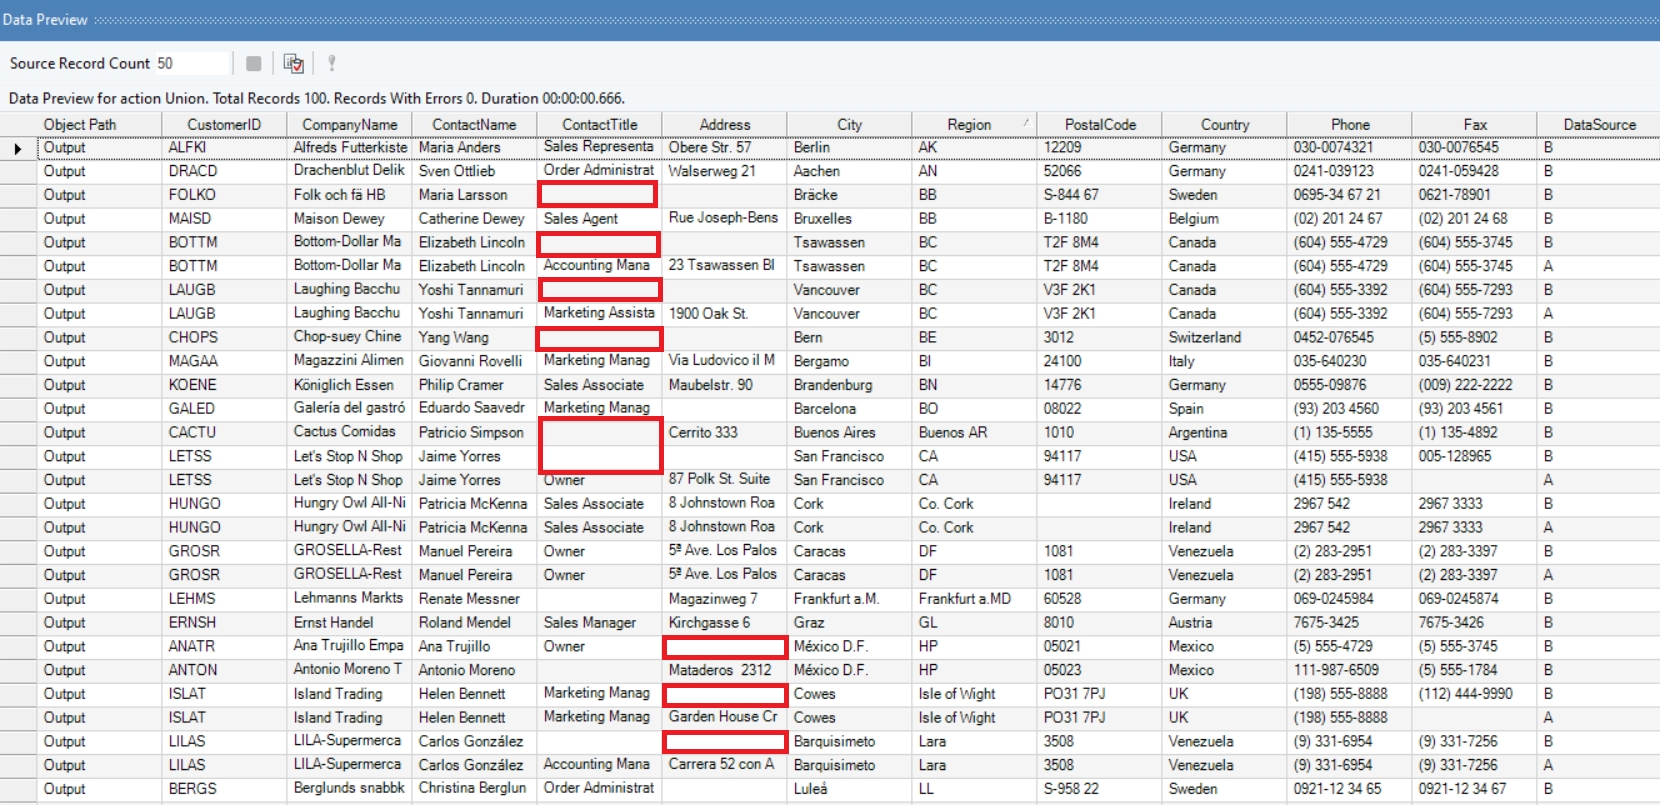The height and width of the screenshot is (805, 1660).
Task: Click the verify data icon with red checkmark
Action: point(293,64)
